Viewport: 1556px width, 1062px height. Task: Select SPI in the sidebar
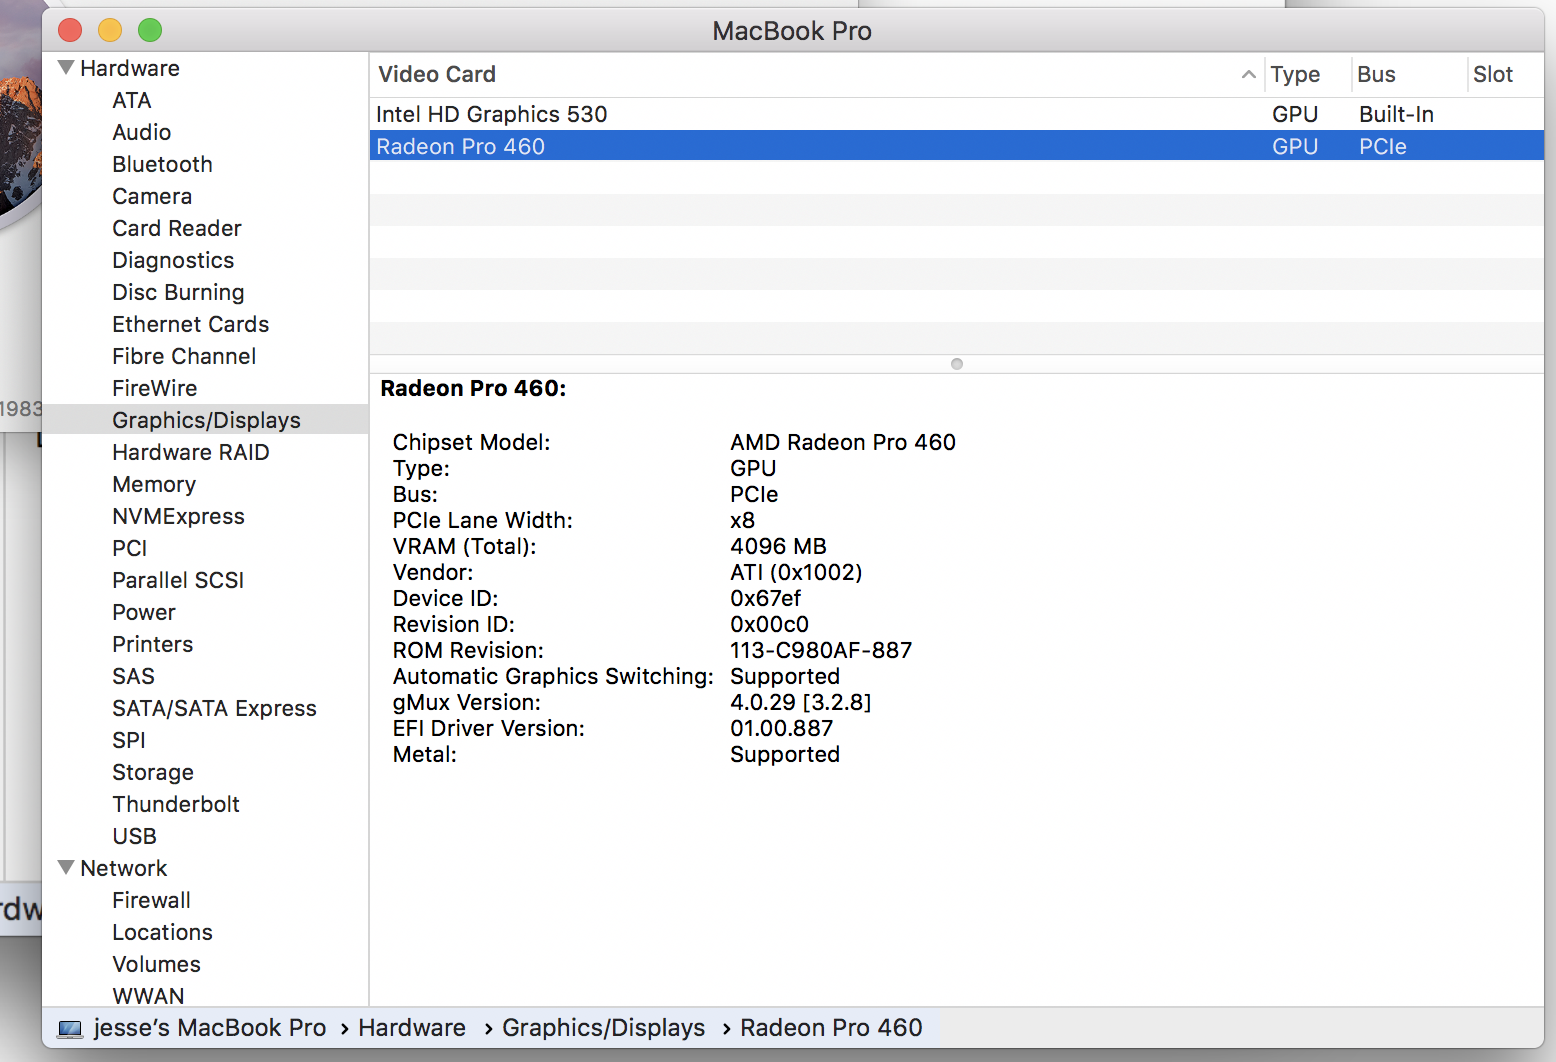[129, 740]
